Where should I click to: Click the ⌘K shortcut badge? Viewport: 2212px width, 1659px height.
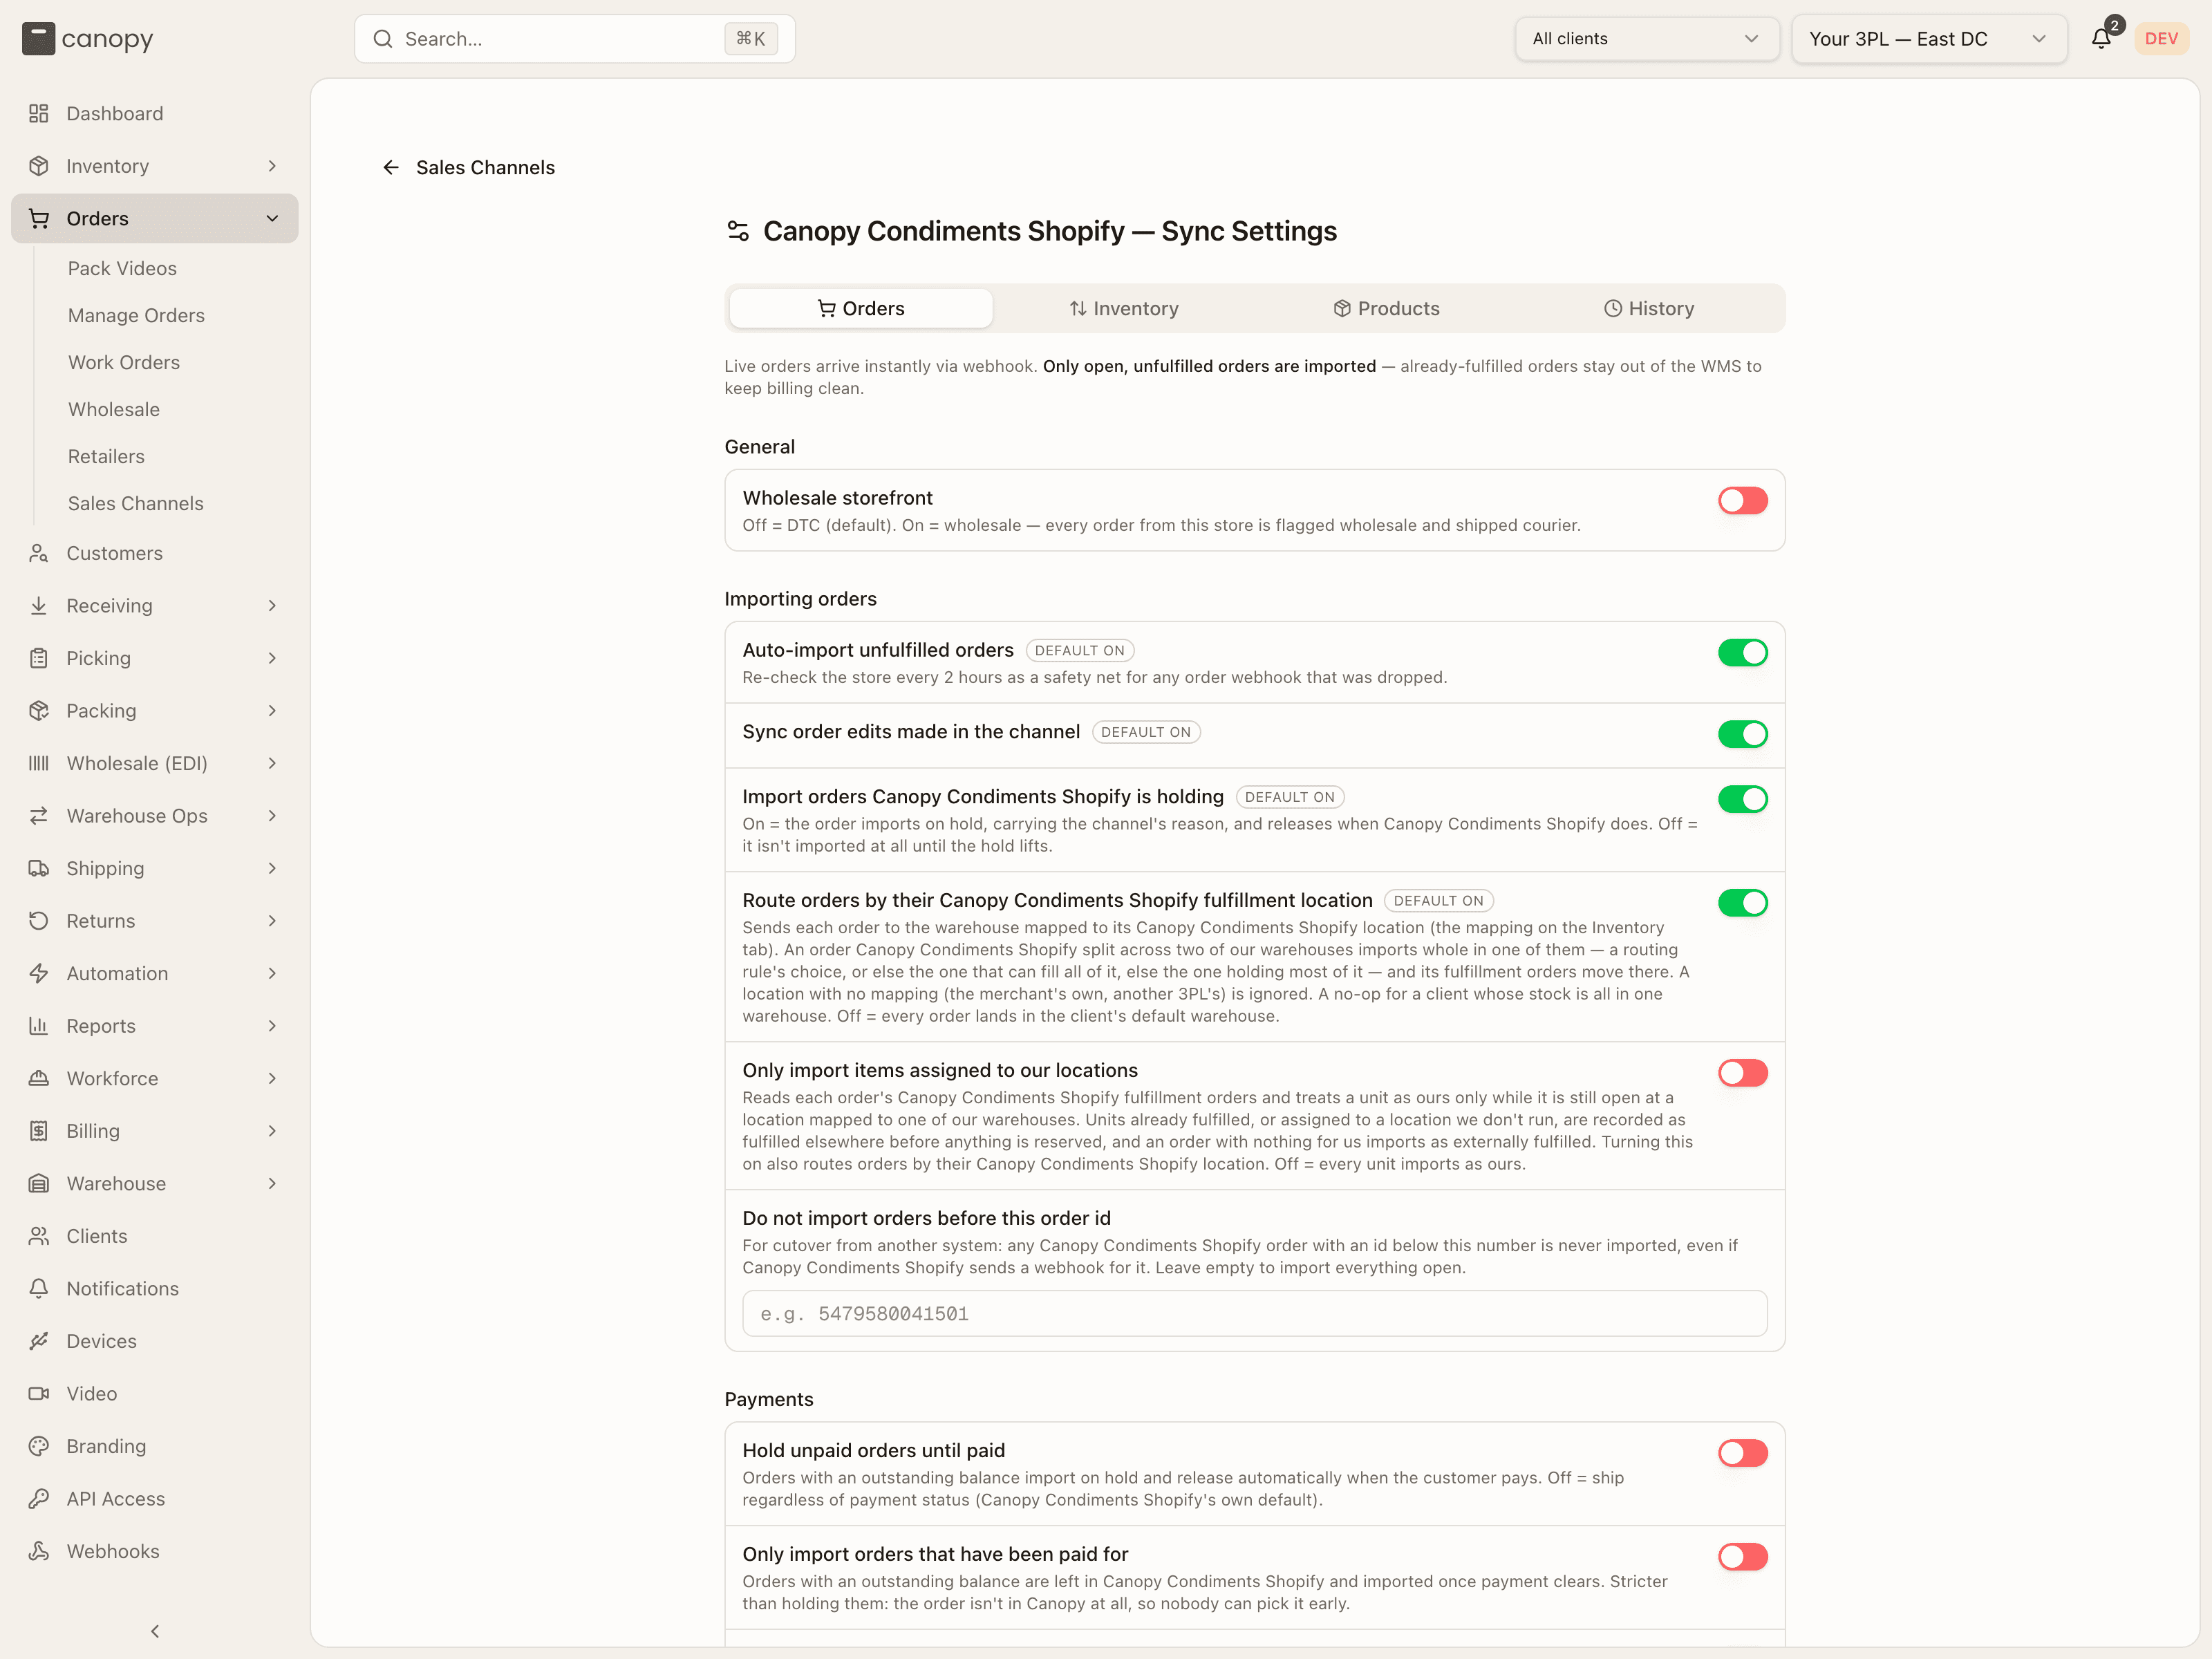pos(751,39)
